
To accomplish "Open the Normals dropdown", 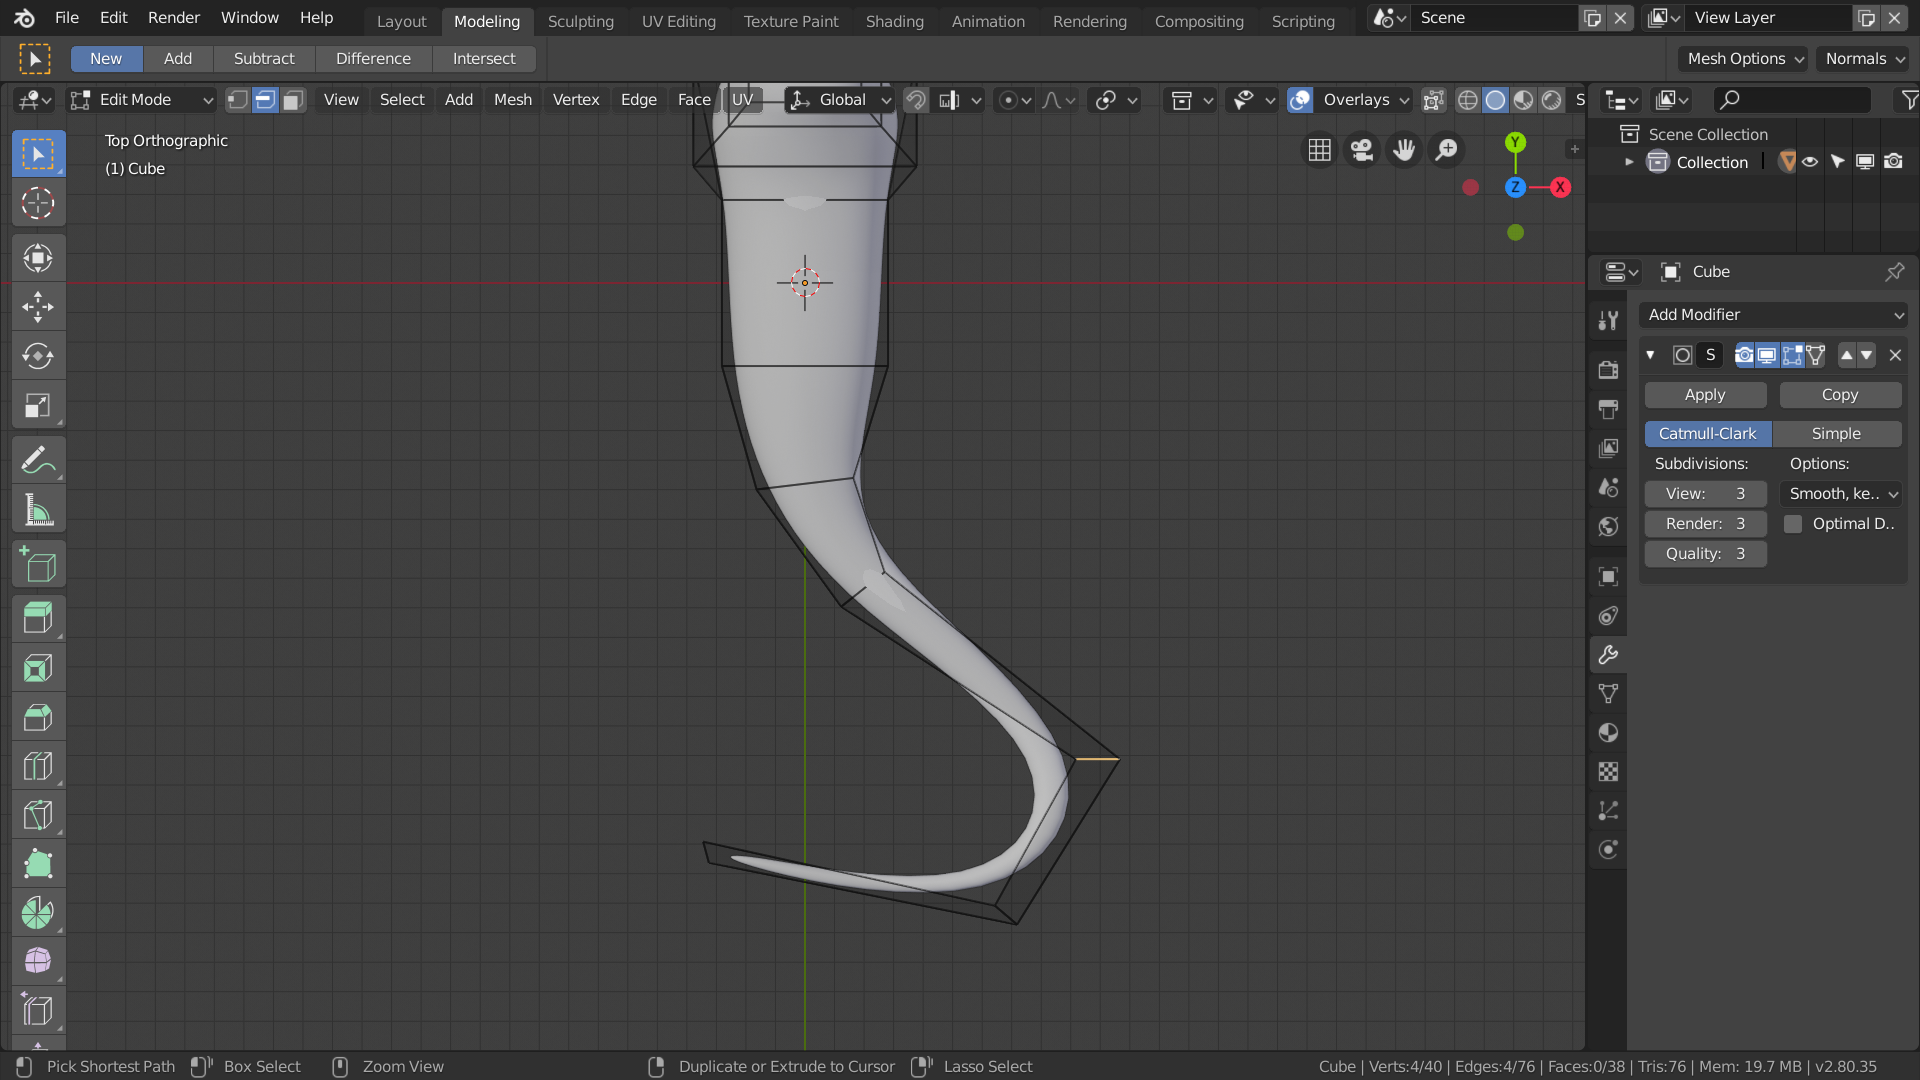I will 1863,59.
